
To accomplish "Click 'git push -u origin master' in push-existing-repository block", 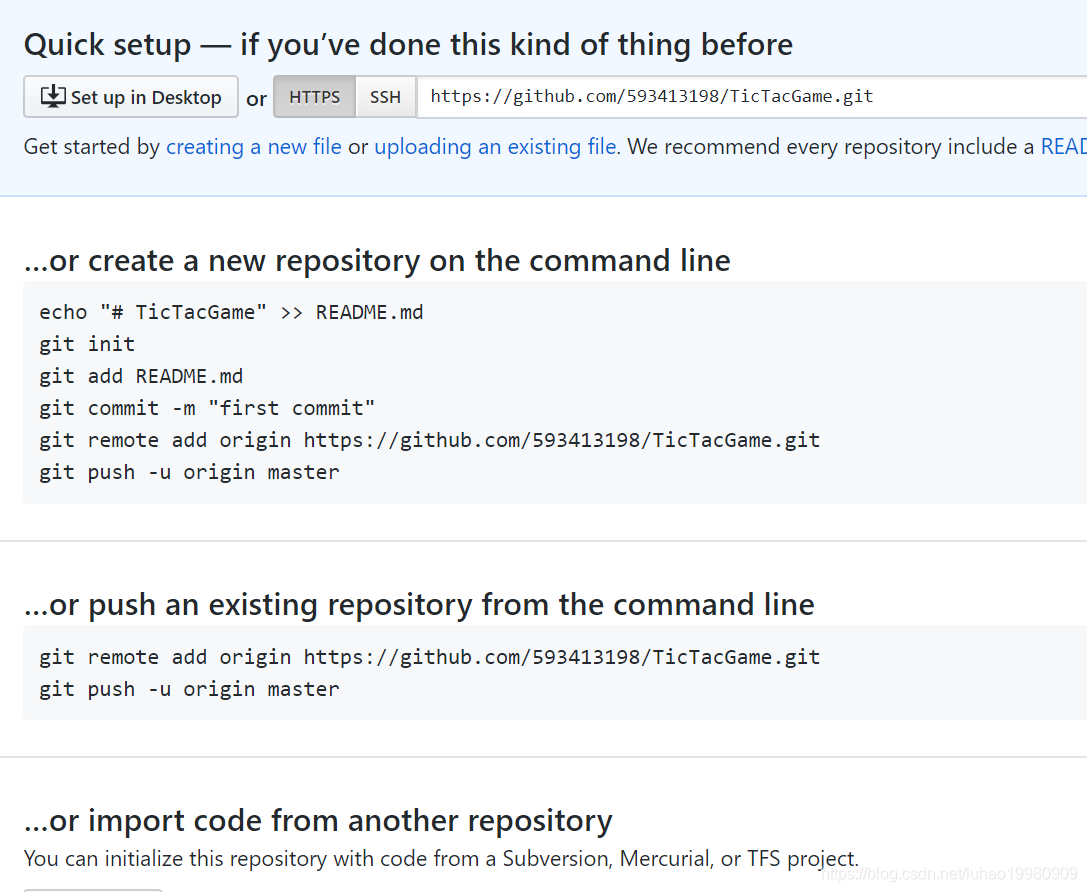I will pyautogui.click(x=189, y=689).
